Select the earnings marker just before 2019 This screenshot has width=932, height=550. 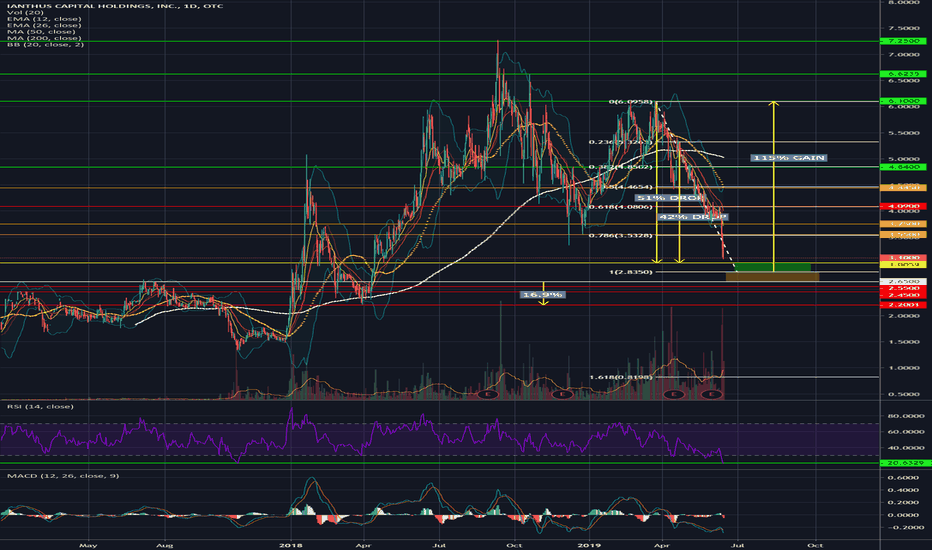coord(562,394)
